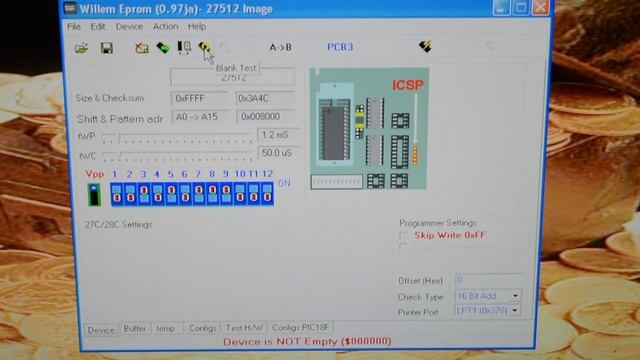Click the Size & Checksum label
This screenshot has height=360, width=640.
click(x=109, y=98)
